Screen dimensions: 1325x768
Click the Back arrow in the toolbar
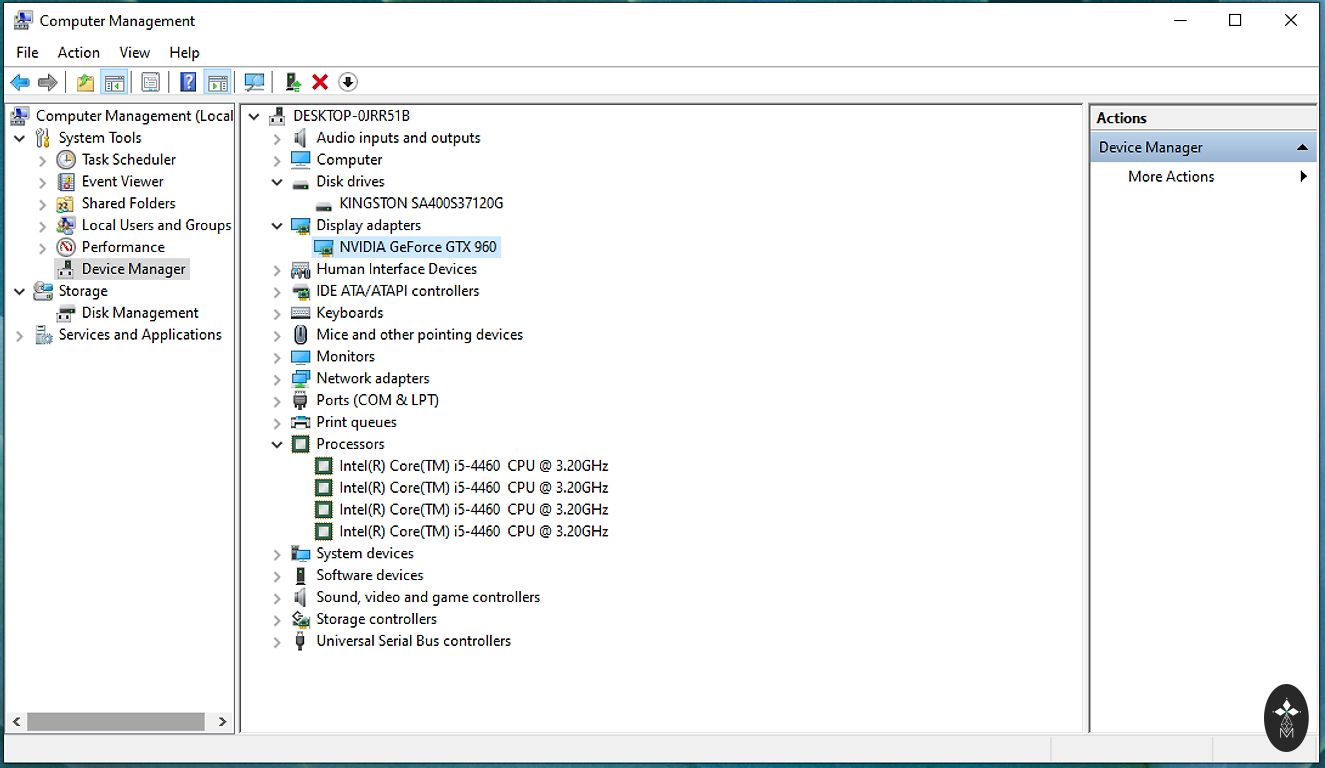pyautogui.click(x=20, y=82)
